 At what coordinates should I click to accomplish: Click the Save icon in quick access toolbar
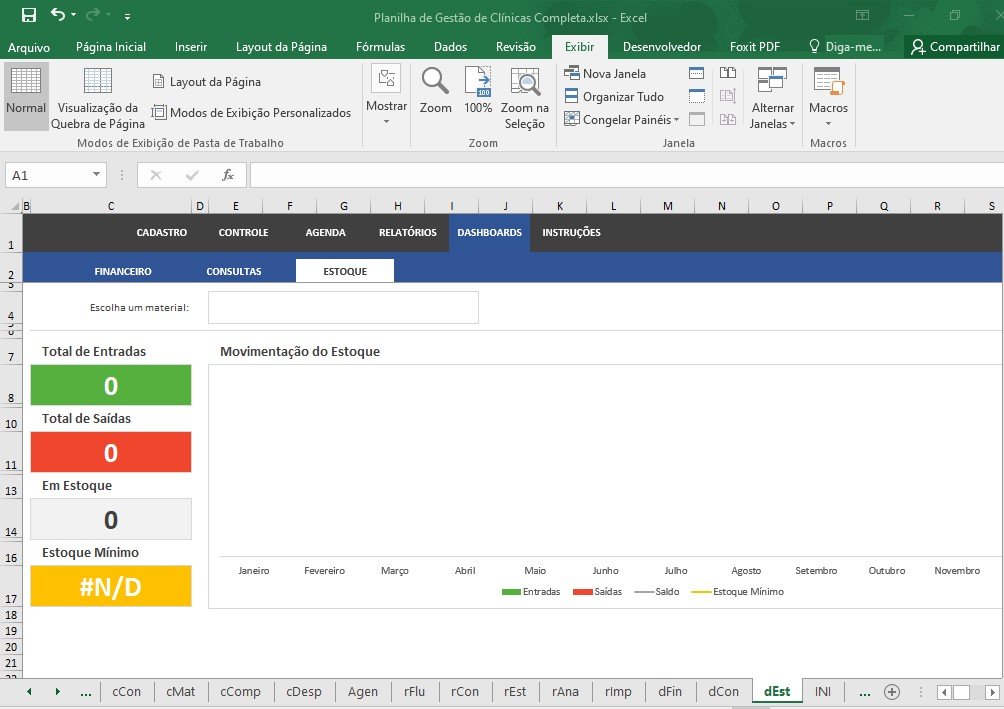[x=28, y=15]
